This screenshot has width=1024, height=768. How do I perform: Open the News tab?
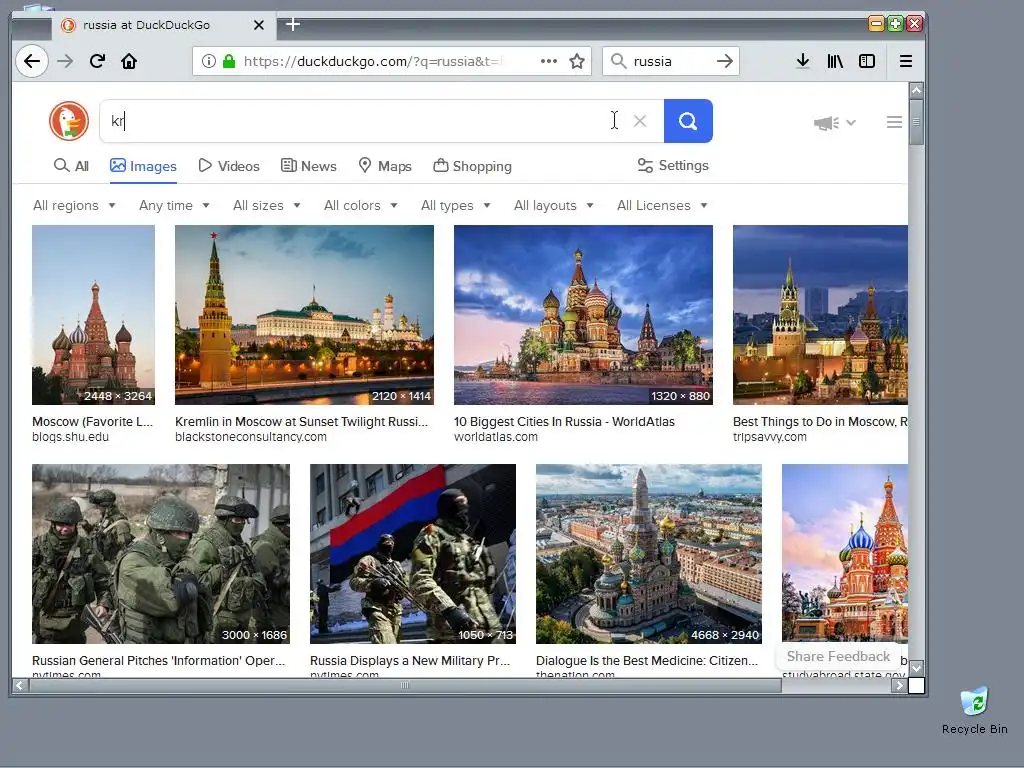point(309,166)
